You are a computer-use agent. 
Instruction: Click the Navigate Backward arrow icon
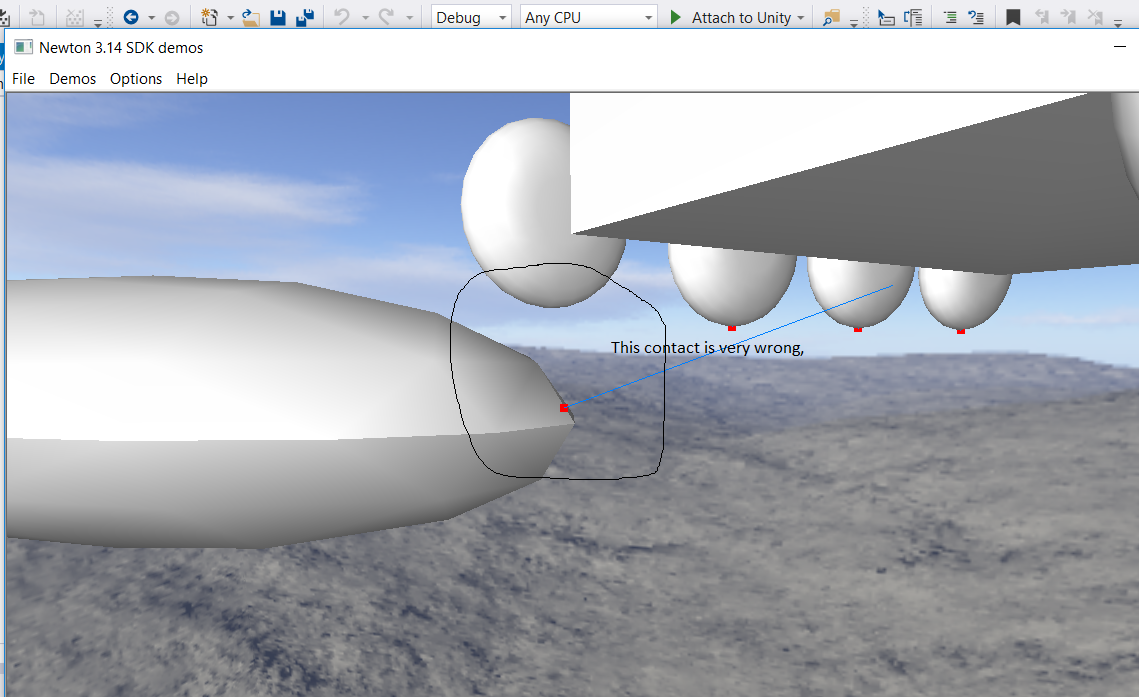coord(131,17)
